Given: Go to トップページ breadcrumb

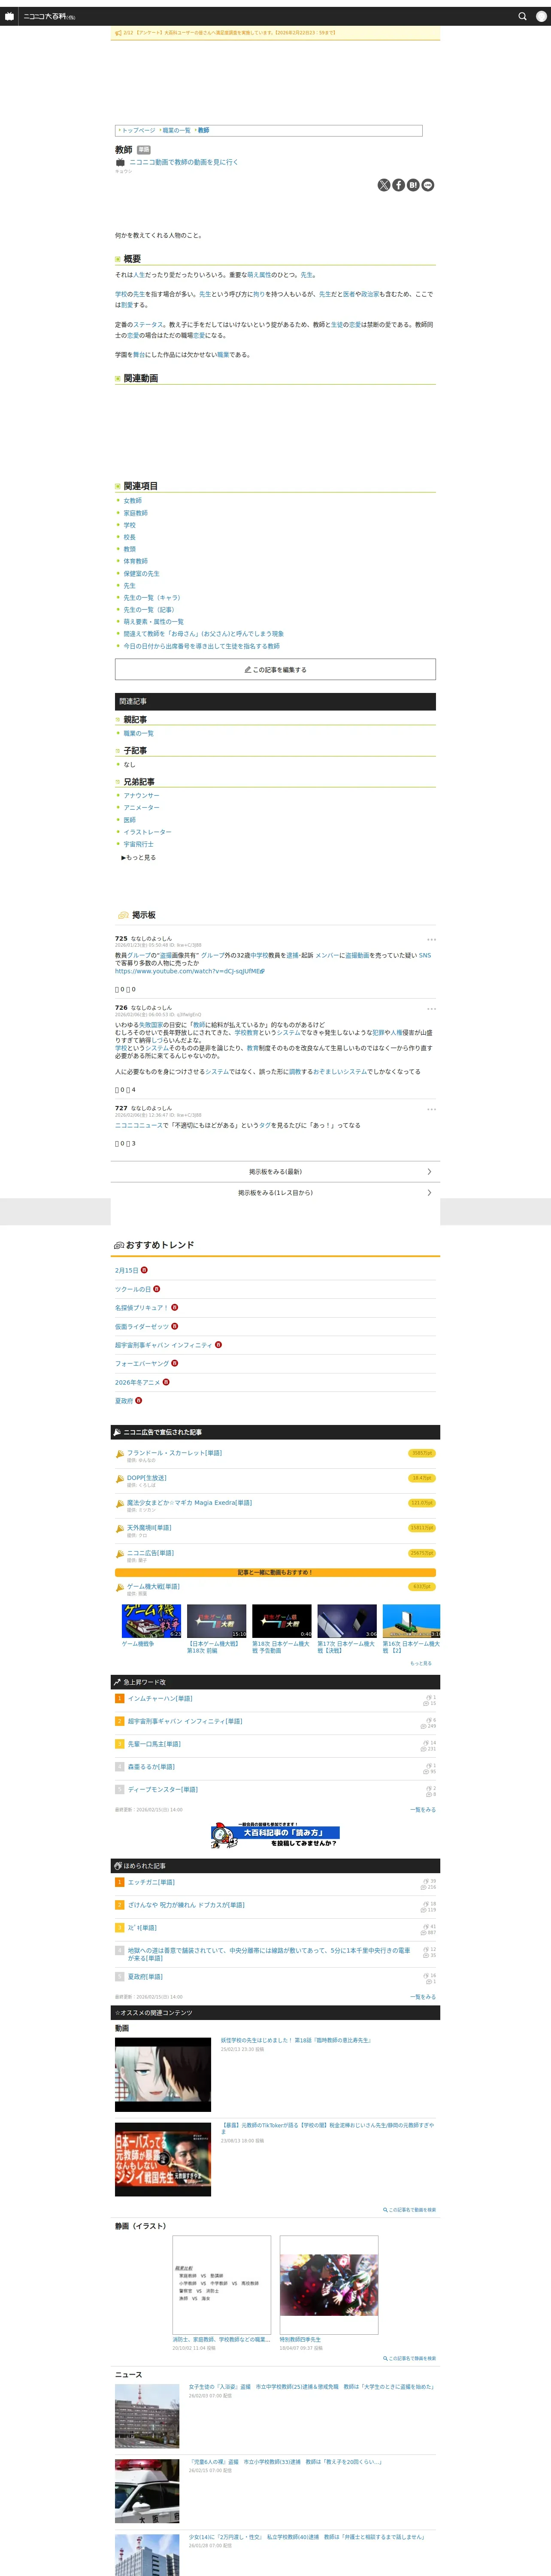Looking at the screenshot, I should [138, 130].
